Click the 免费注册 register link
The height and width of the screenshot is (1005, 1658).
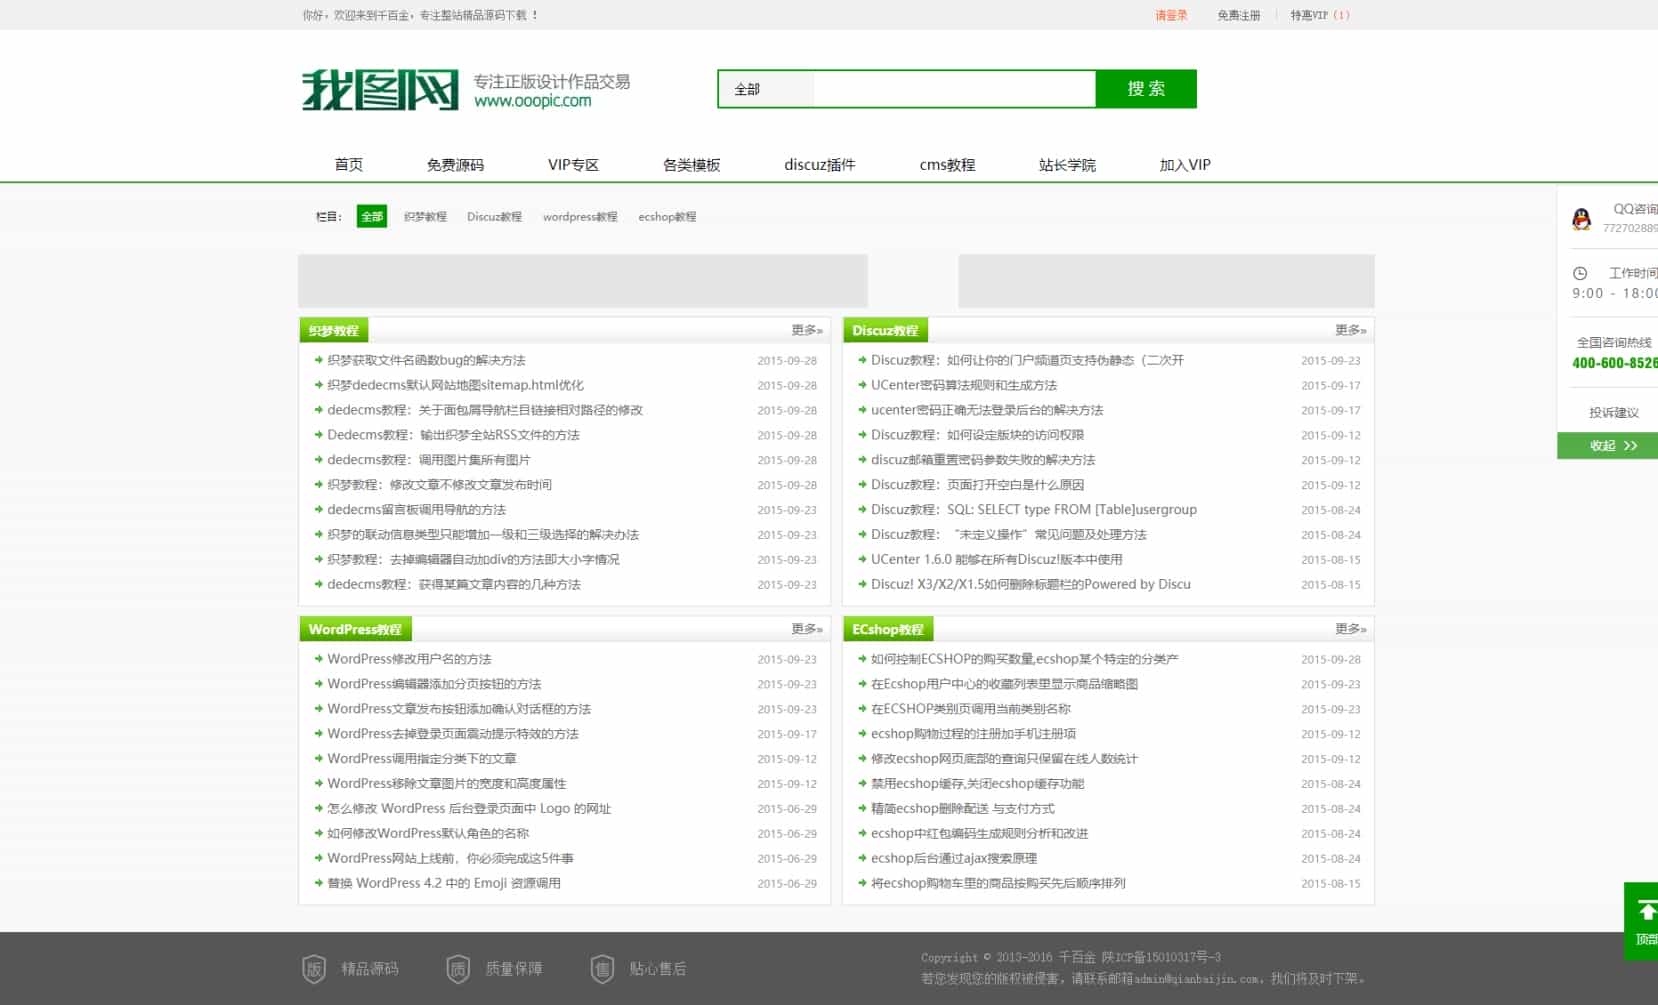pos(1238,15)
